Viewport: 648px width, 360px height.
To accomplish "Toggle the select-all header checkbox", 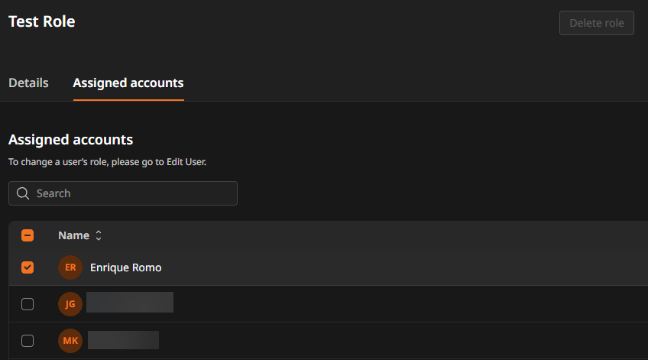I will (x=27, y=236).
